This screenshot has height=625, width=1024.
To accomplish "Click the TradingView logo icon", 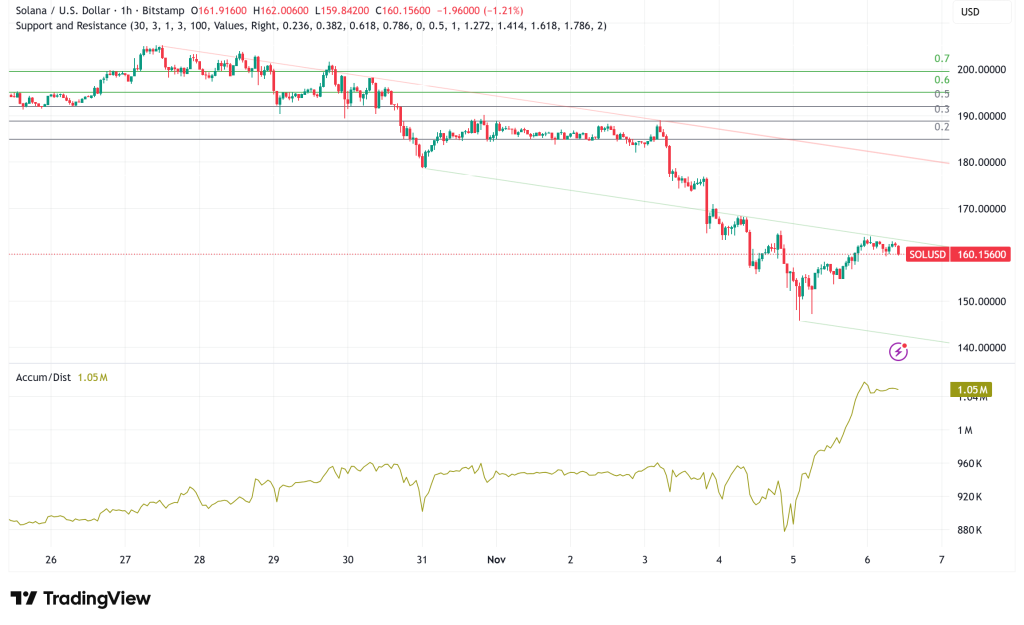I will 24,598.
